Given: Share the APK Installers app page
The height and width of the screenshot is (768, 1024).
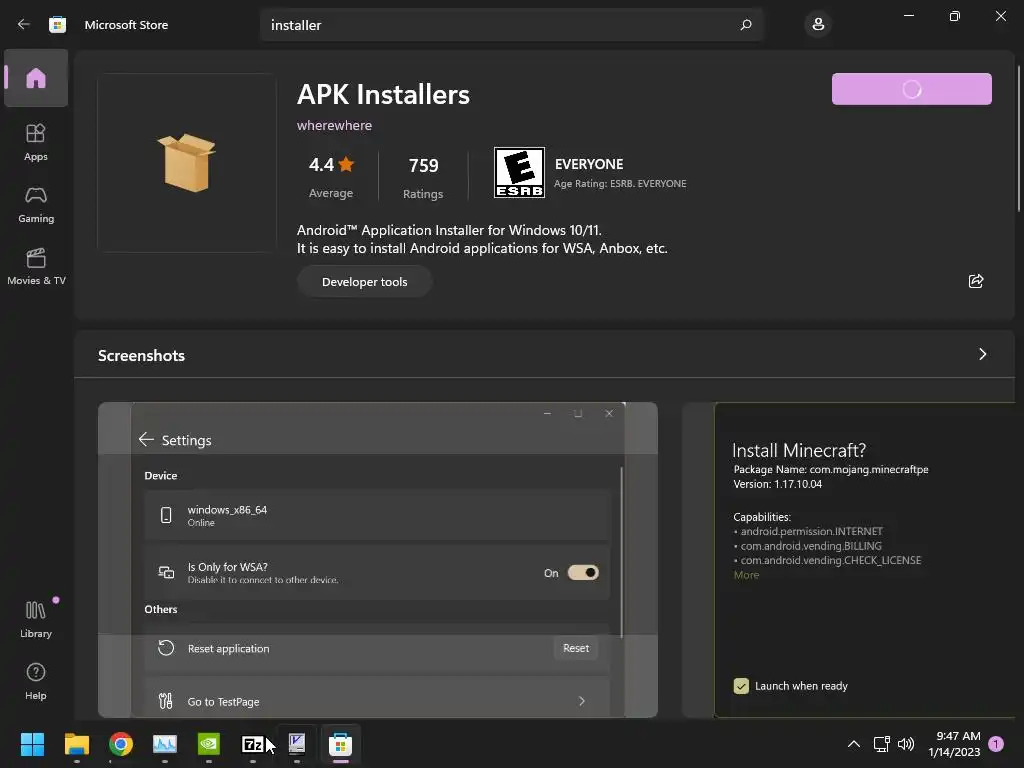Looking at the screenshot, I should pos(976,281).
